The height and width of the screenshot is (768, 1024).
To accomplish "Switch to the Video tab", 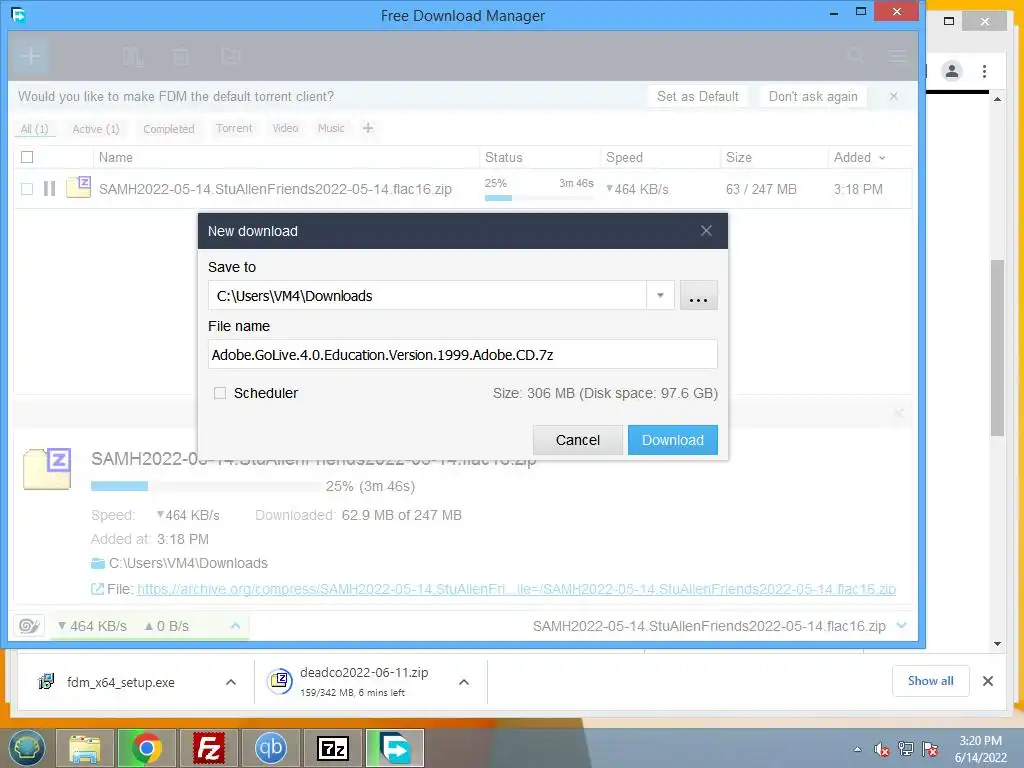I will [285, 128].
